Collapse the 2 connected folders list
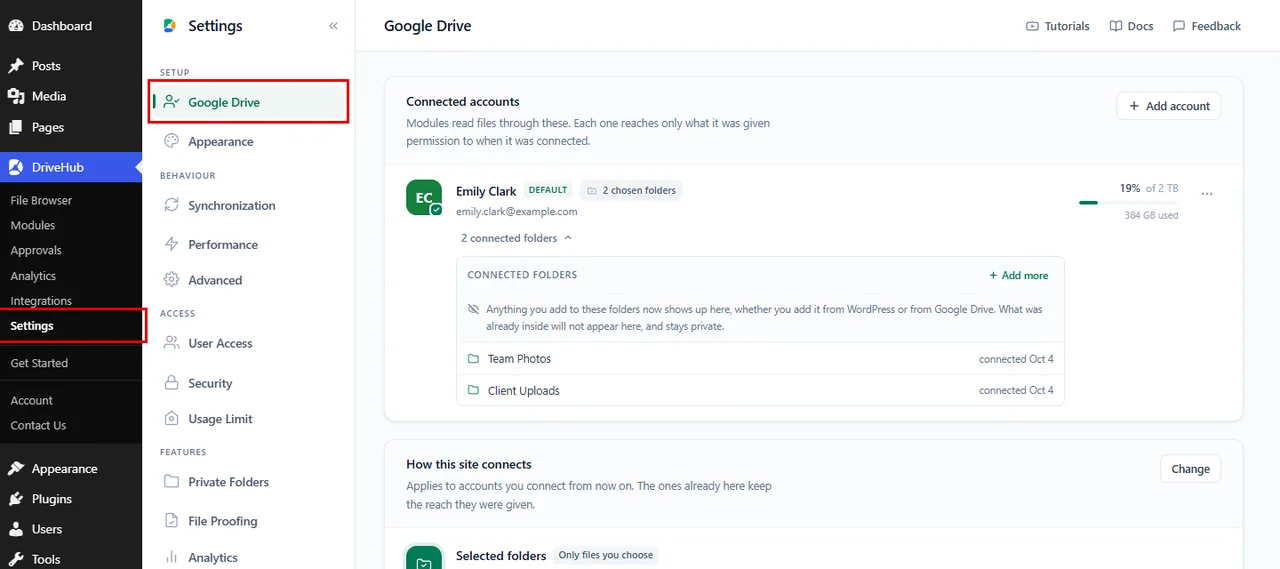Viewport: 1280px width, 569px height. pyautogui.click(x=516, y=238)
